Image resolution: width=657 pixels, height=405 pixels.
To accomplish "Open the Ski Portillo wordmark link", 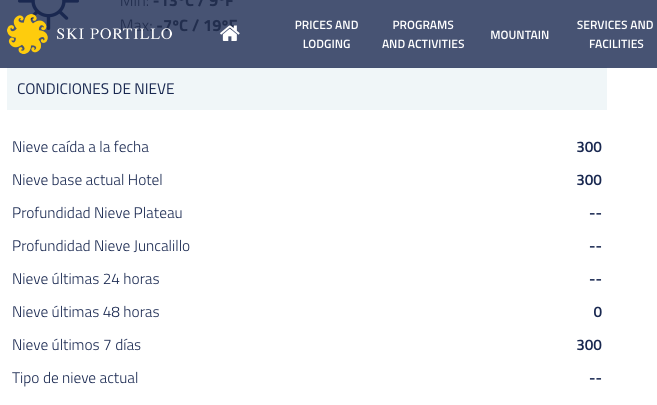I will (114, 34).
